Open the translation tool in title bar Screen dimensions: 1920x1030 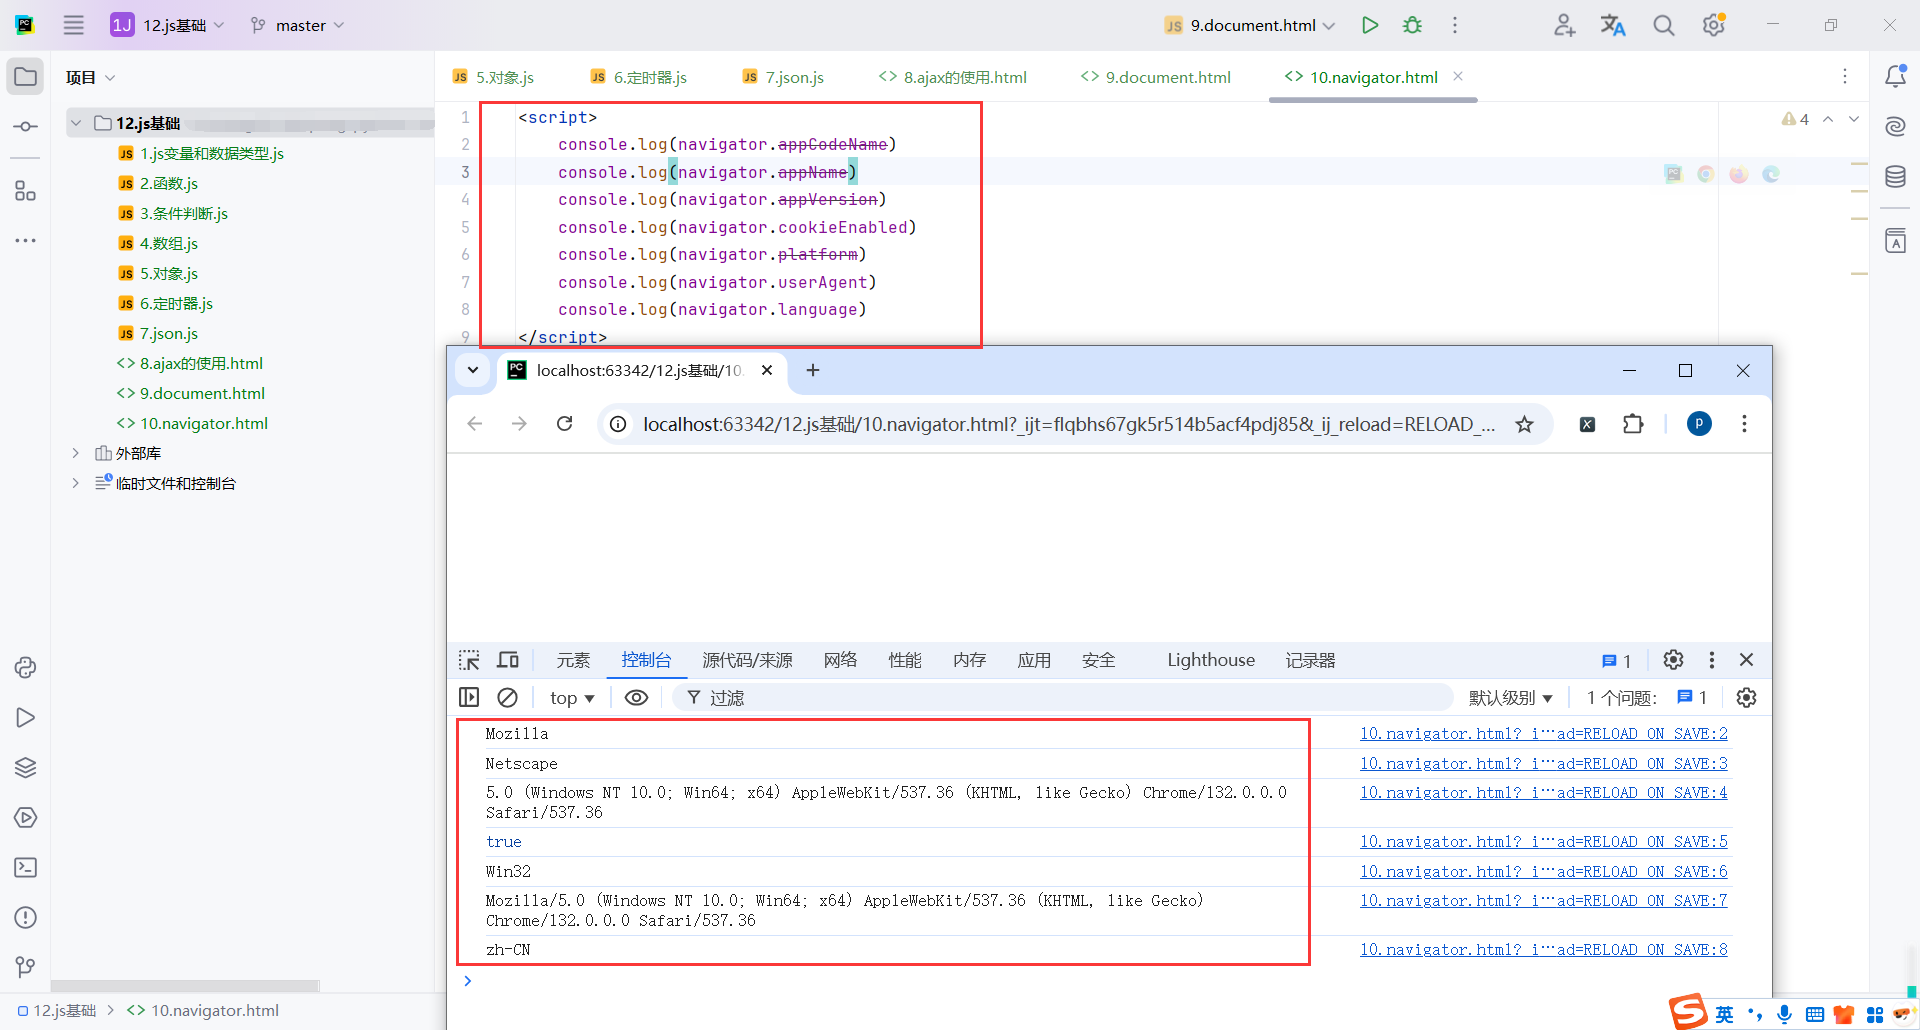coord(1613,25)
